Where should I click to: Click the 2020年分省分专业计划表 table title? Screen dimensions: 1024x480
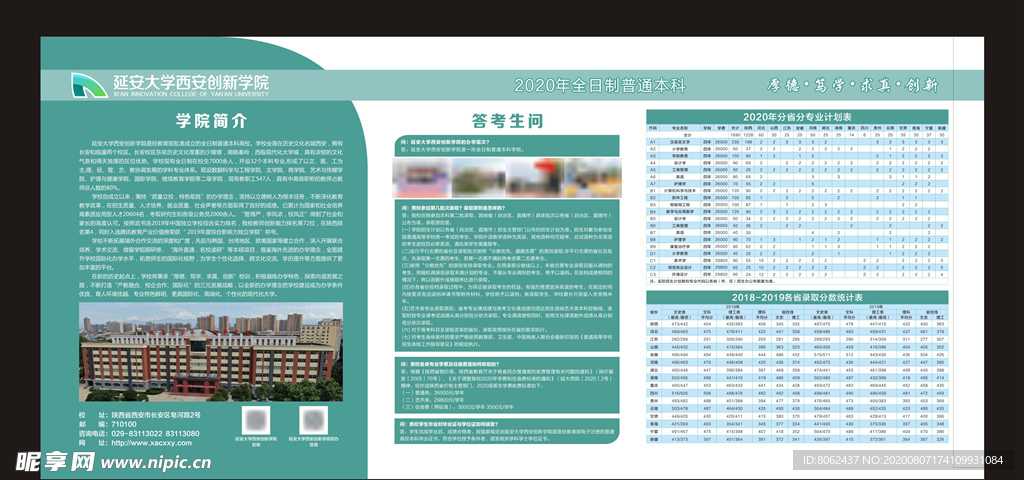[797, 116]
